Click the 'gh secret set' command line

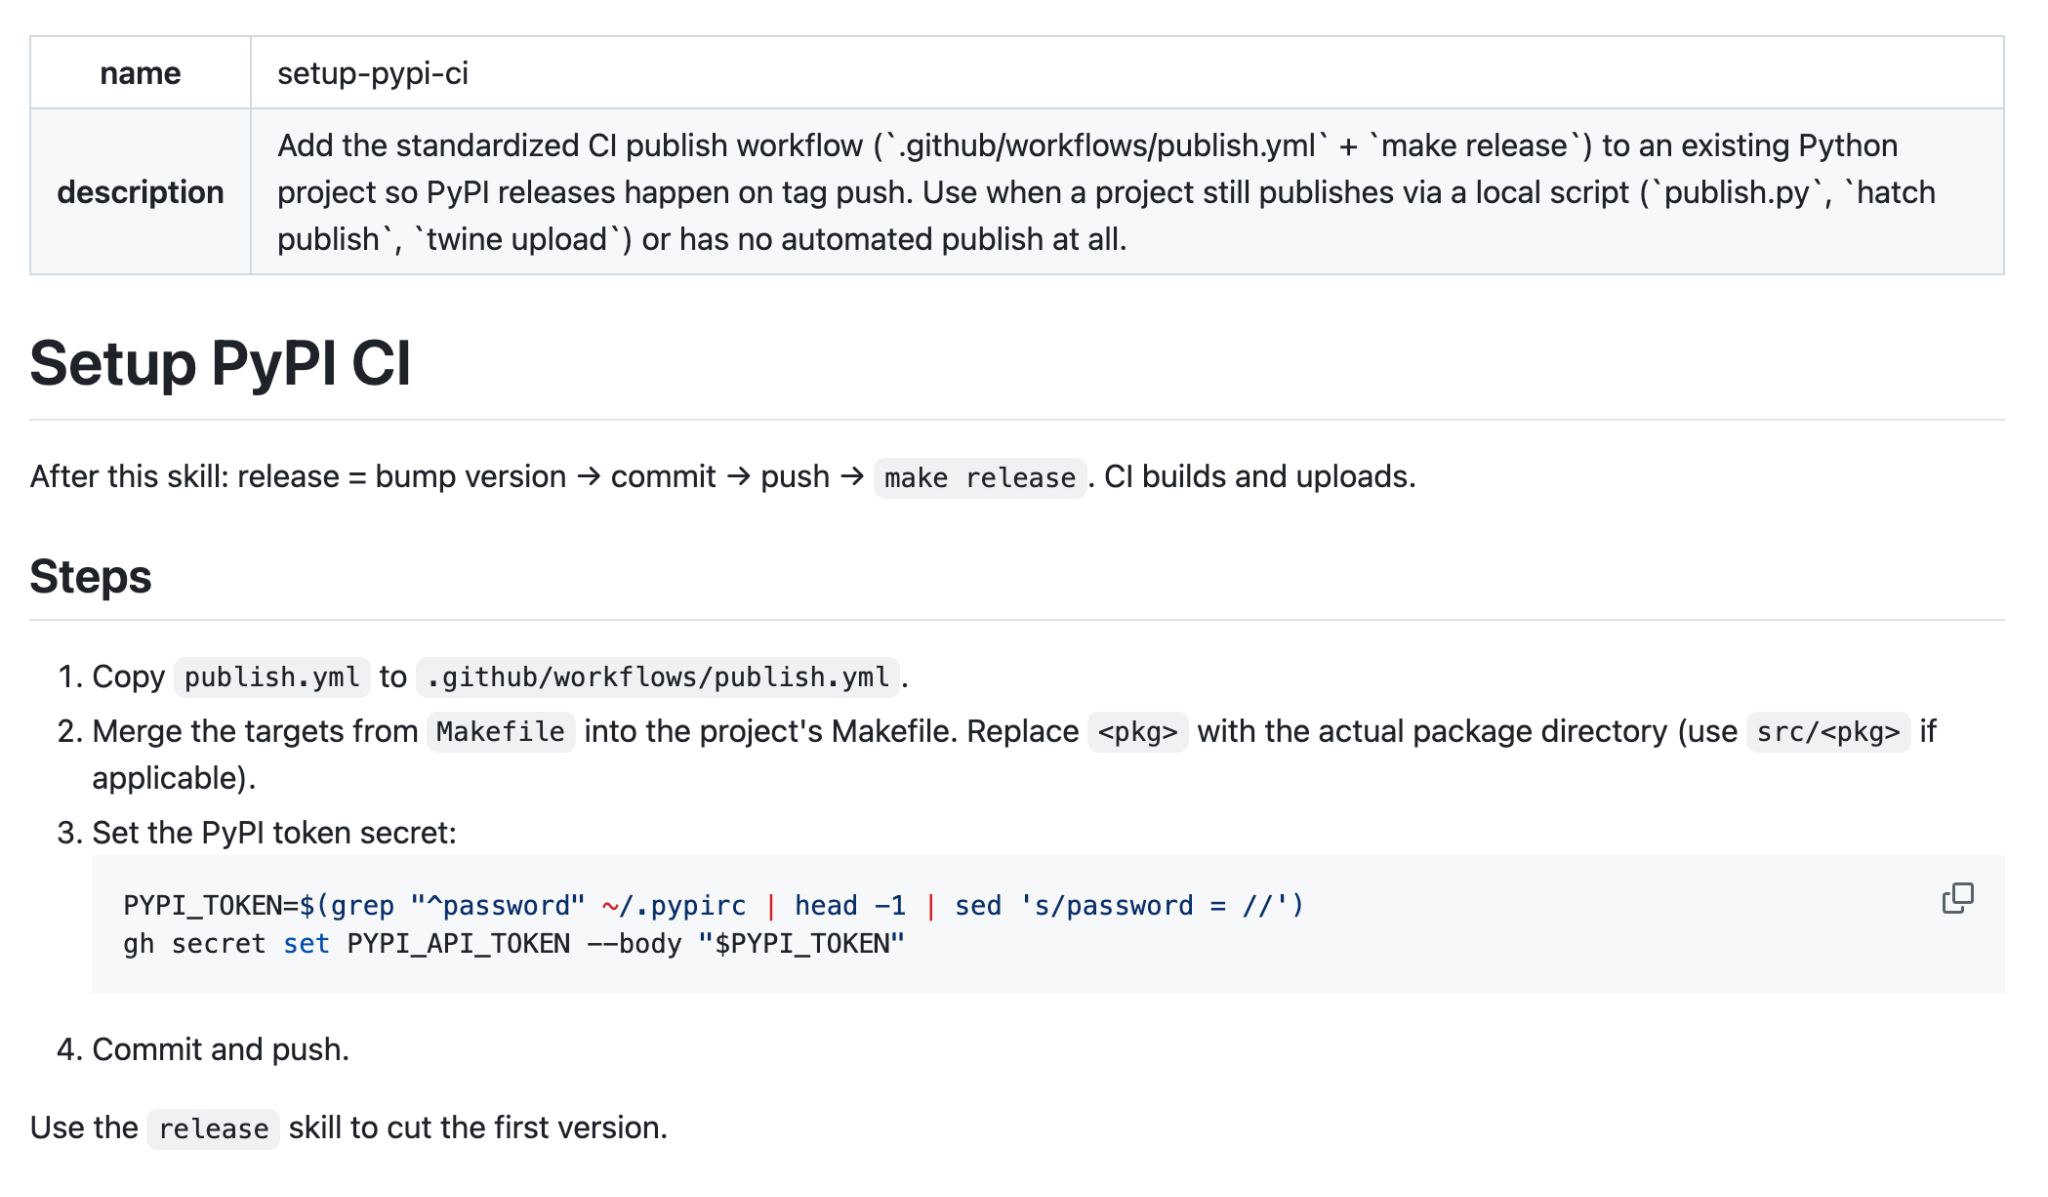(x=514, y=944)
